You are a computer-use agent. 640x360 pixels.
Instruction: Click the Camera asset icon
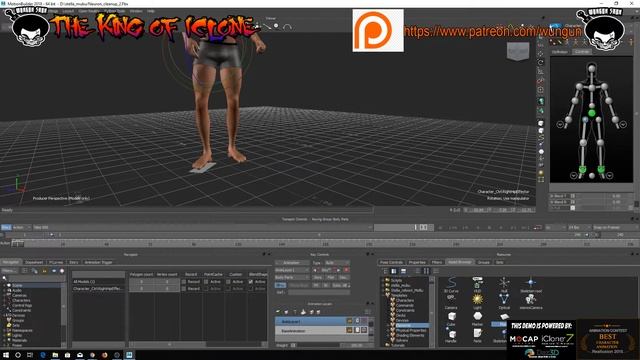click(451, 301)
